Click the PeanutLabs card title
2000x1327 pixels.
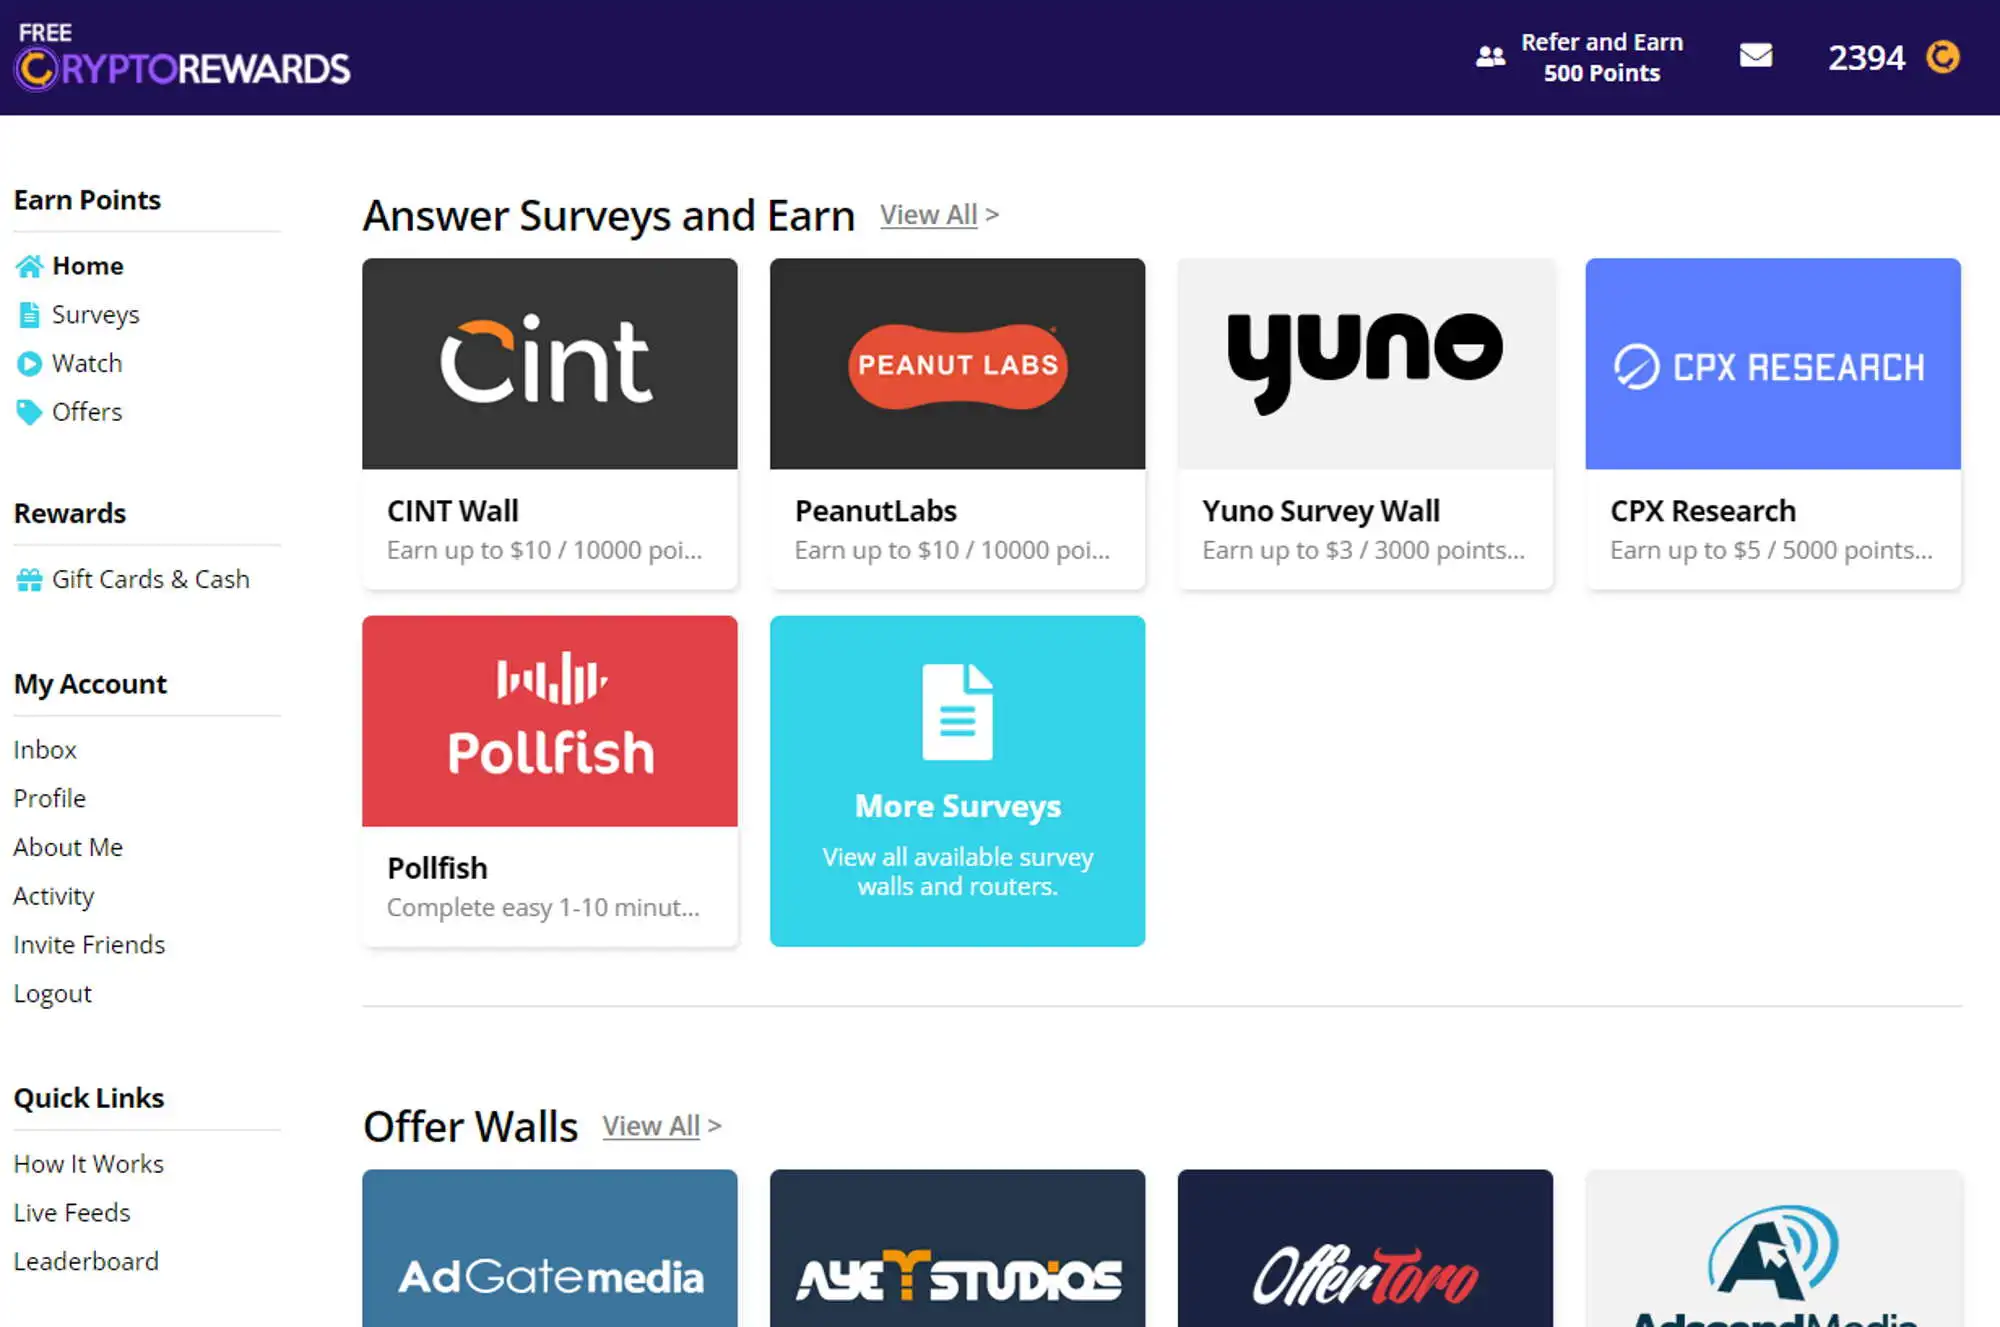tap(876, 511)
